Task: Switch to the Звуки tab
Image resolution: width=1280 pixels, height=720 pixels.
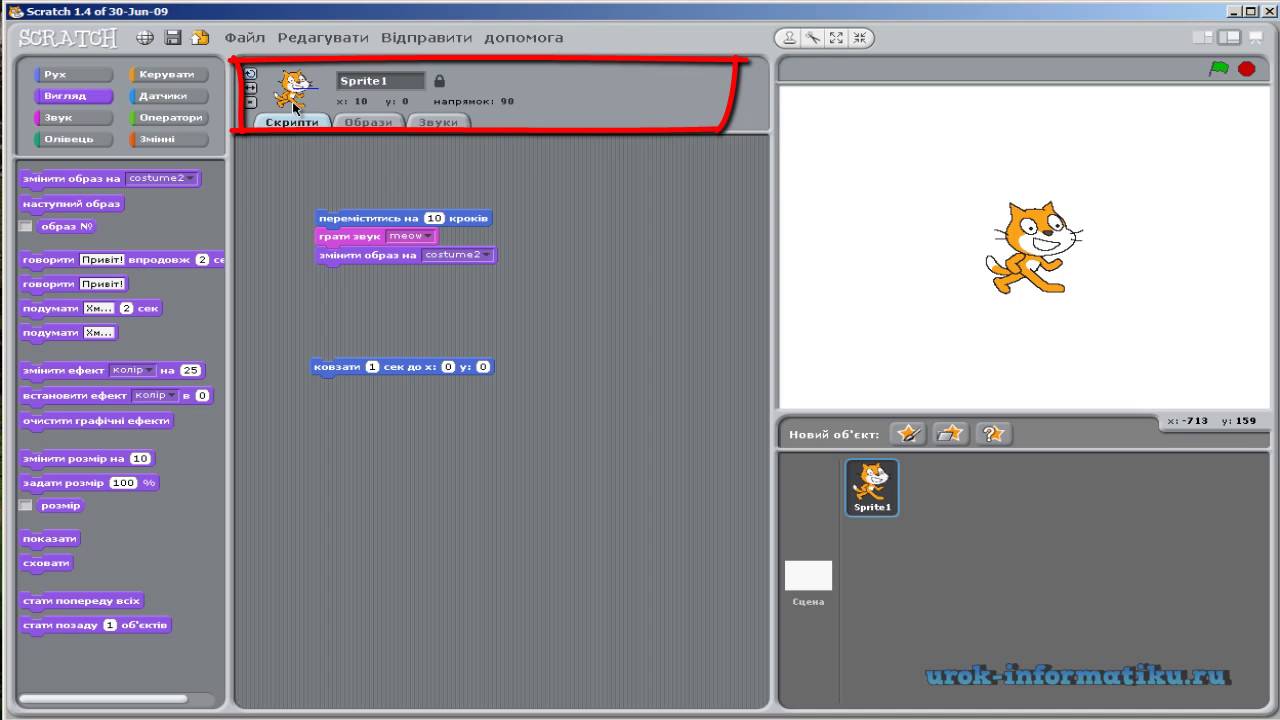Action: [x=438, y=122]
